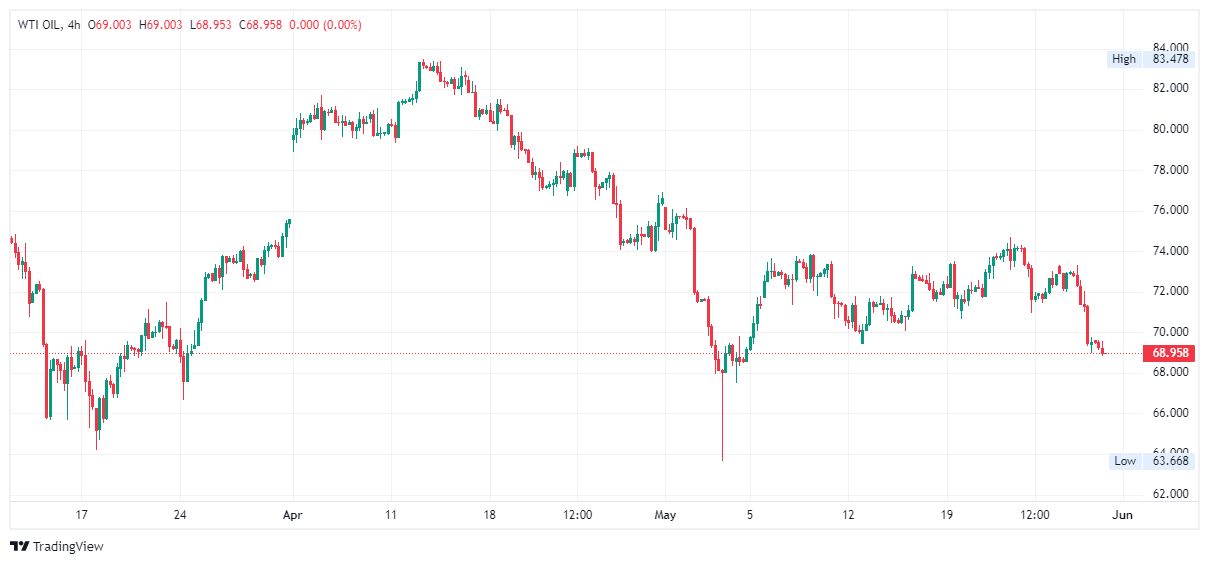Click the 83.478 high price tag
The image size is (1209, 564).
pyautogui.click(x=1170, y=59)
